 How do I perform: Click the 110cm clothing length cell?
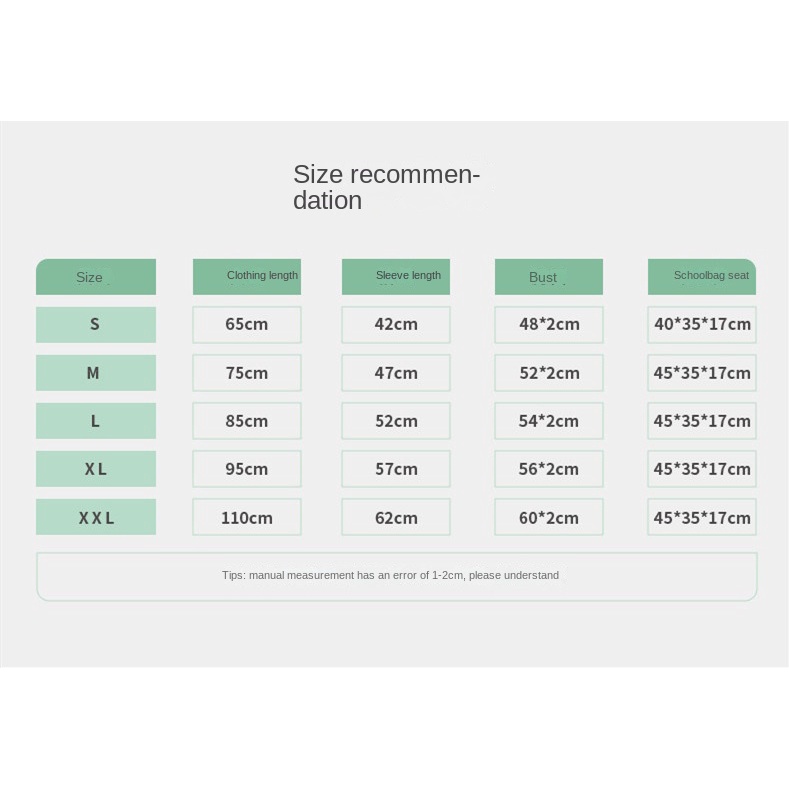coord(247,517)
